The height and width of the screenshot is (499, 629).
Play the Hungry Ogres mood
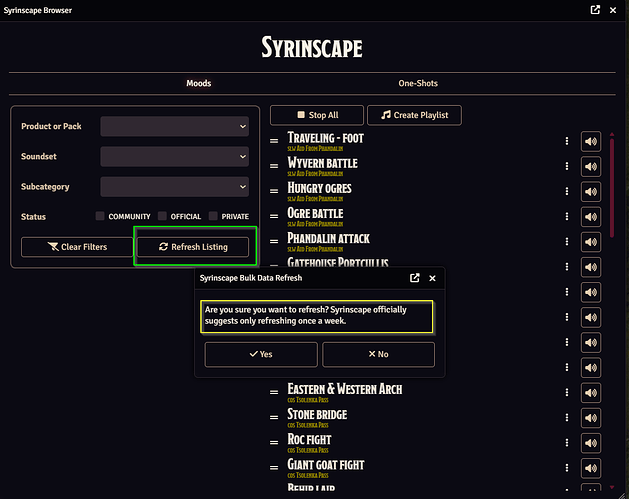point(591,192)
